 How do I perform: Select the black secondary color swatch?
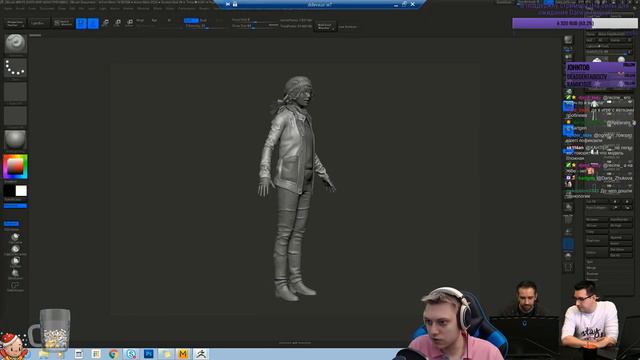pyautogui.click(x=9, y=191)
